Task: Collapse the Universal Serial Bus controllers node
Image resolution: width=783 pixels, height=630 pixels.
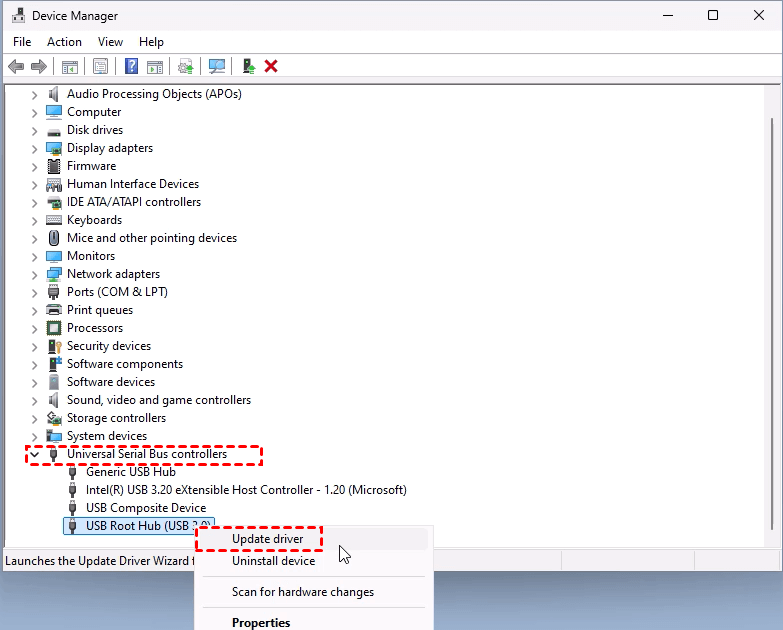Action: (34, 454)
